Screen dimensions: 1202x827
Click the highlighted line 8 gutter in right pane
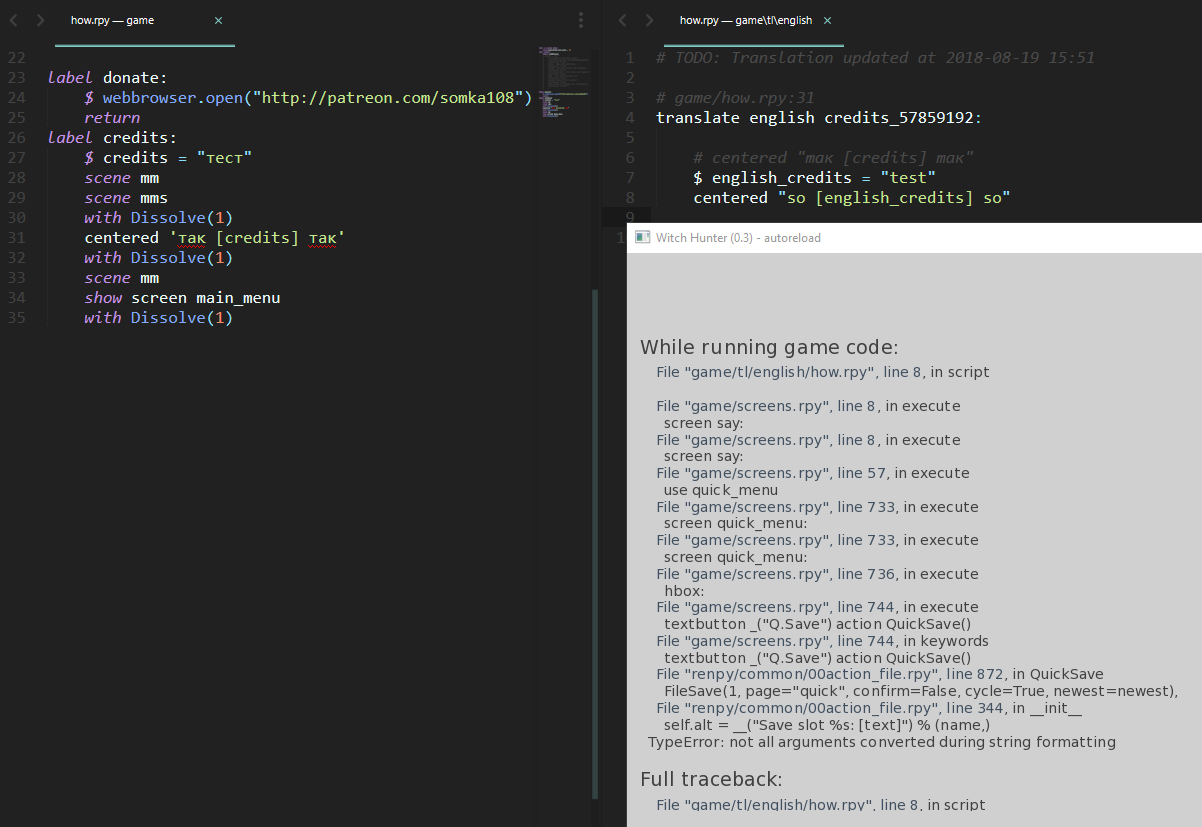[630, 197]
